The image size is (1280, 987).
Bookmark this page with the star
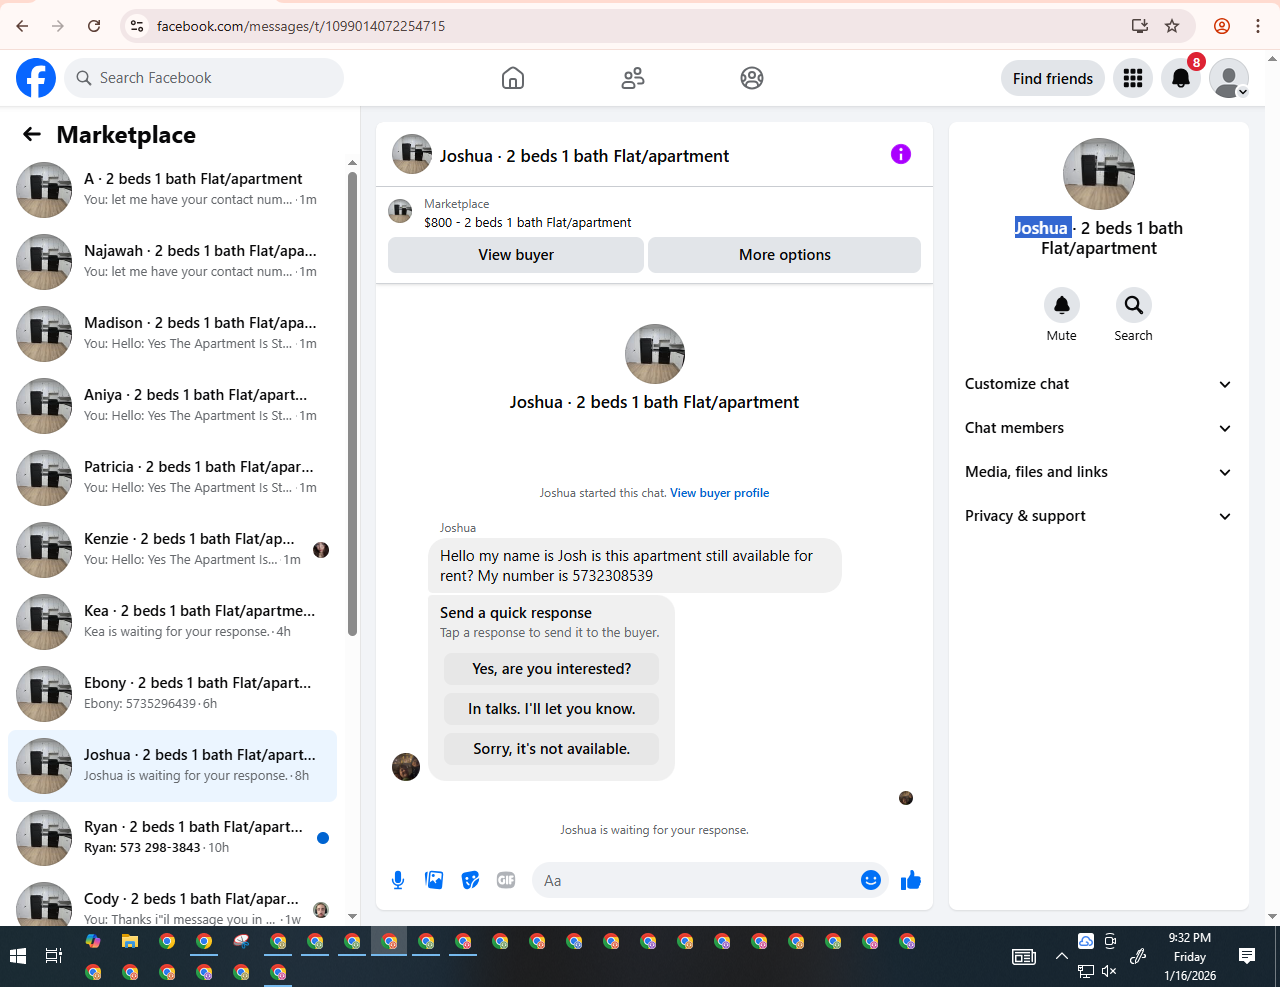1172,26
